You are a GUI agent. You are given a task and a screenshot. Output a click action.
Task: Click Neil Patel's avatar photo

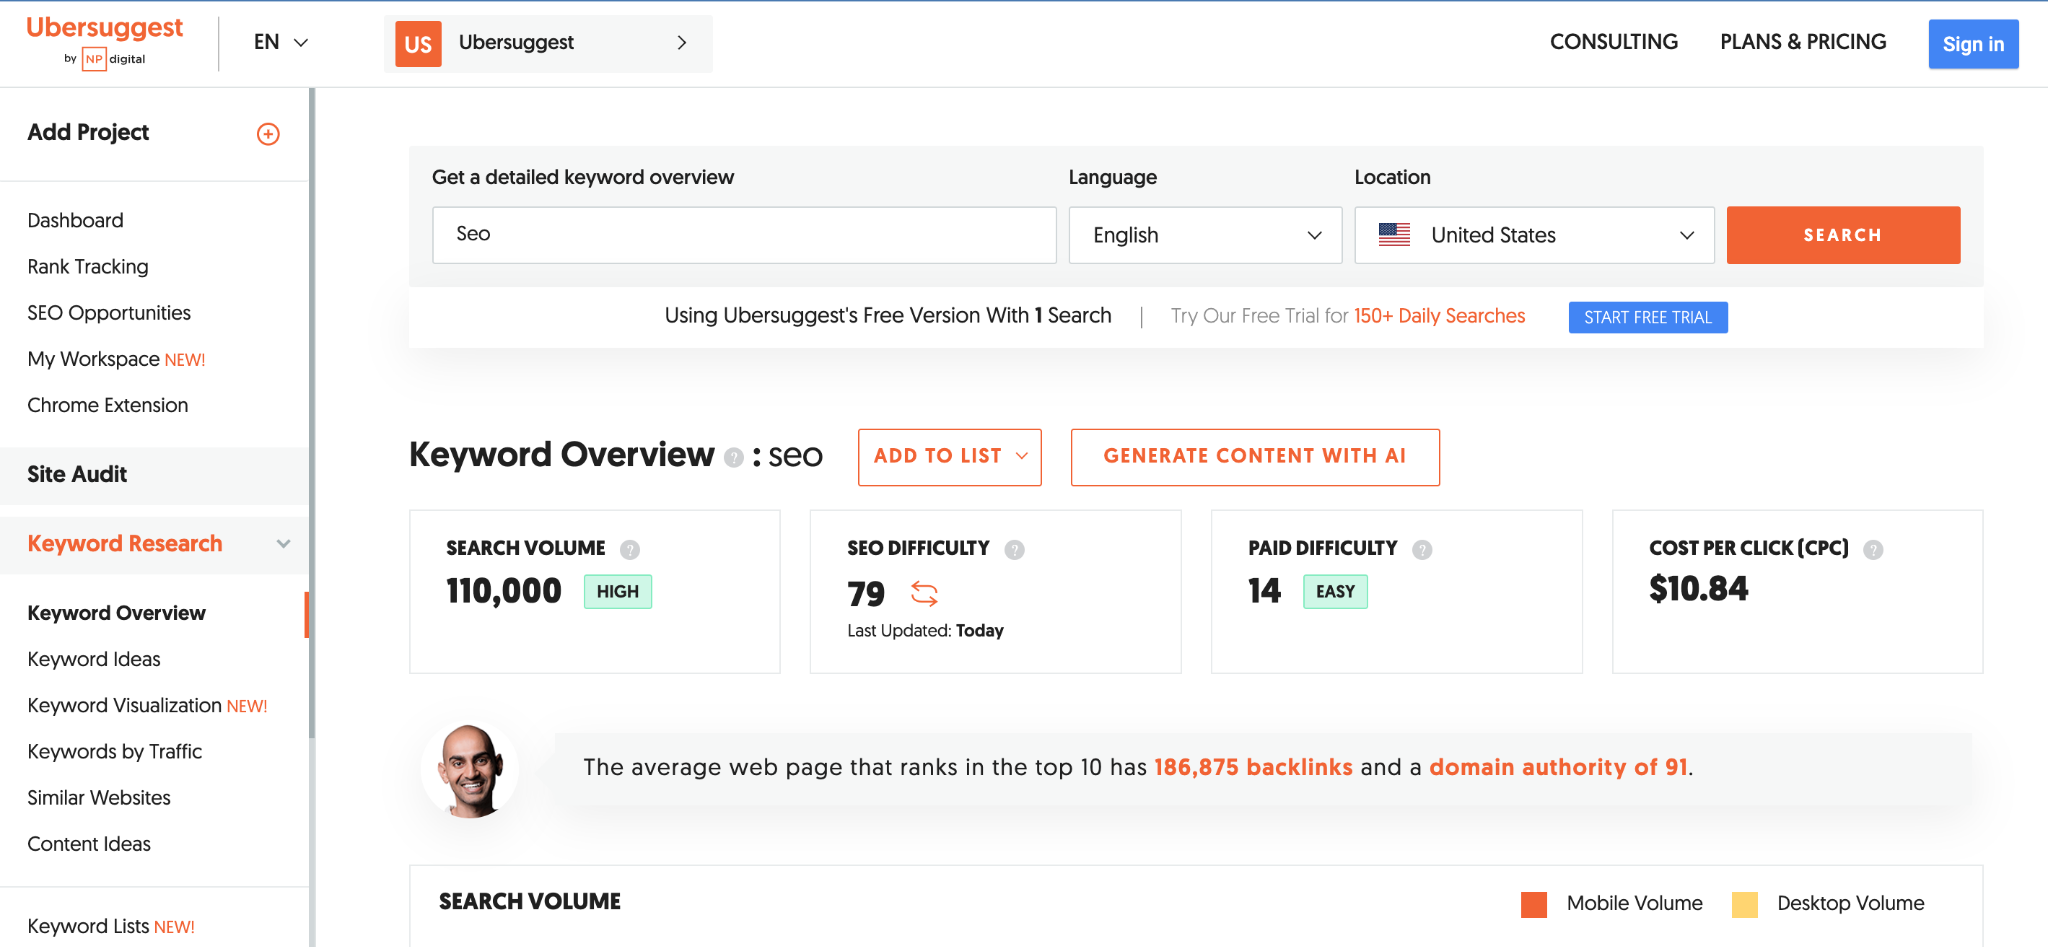click(470, 770)
